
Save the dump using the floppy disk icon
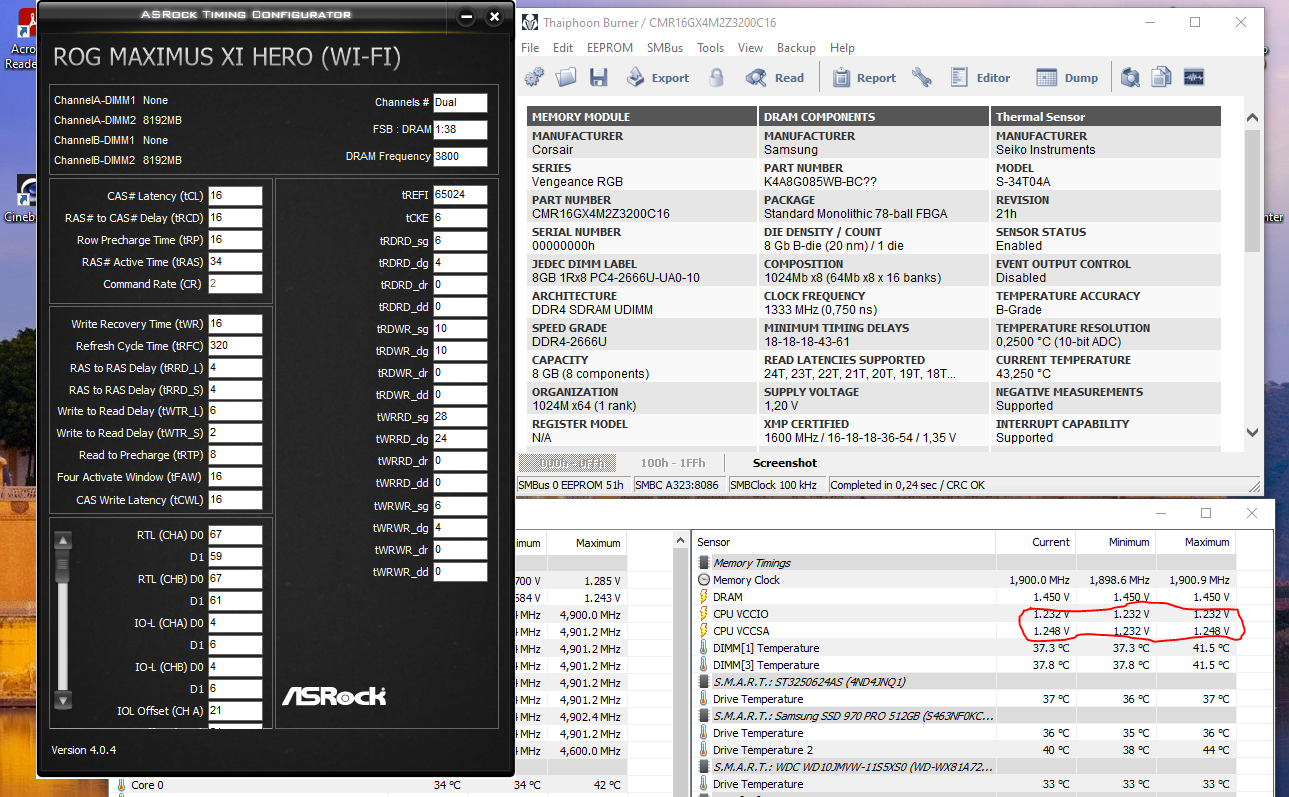click(599, 77)
